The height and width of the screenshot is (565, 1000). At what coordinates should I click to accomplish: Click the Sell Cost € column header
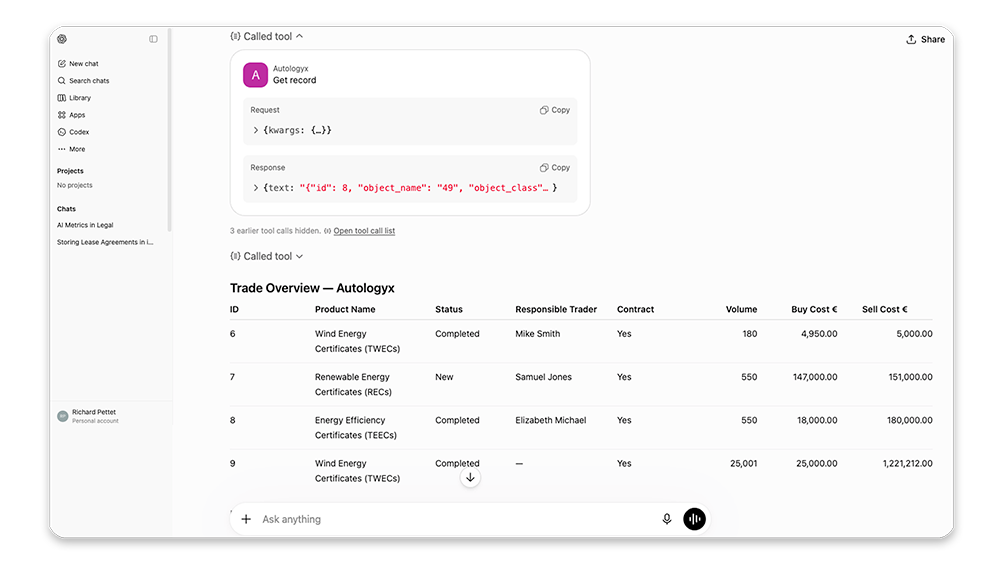(x=885, y=309)
